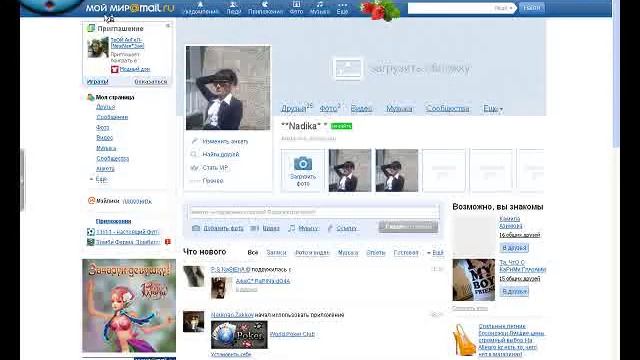Switch to the Музыка profile tab

pos(399,109)
